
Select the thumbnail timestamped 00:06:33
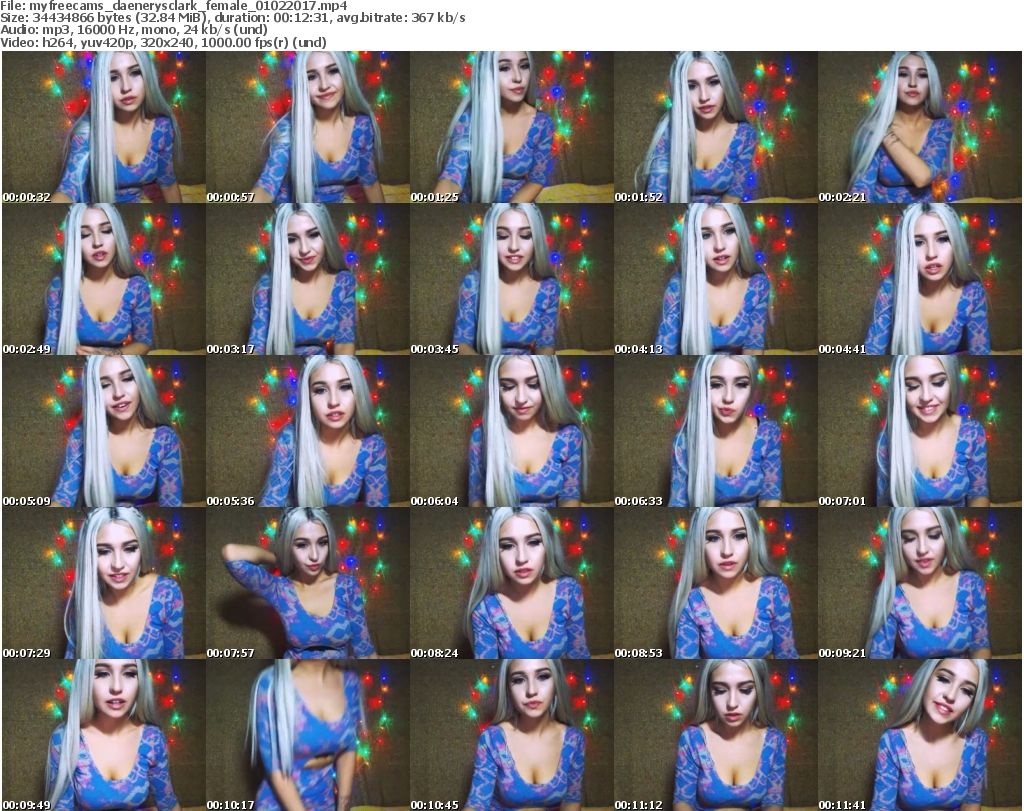point(716,431)
